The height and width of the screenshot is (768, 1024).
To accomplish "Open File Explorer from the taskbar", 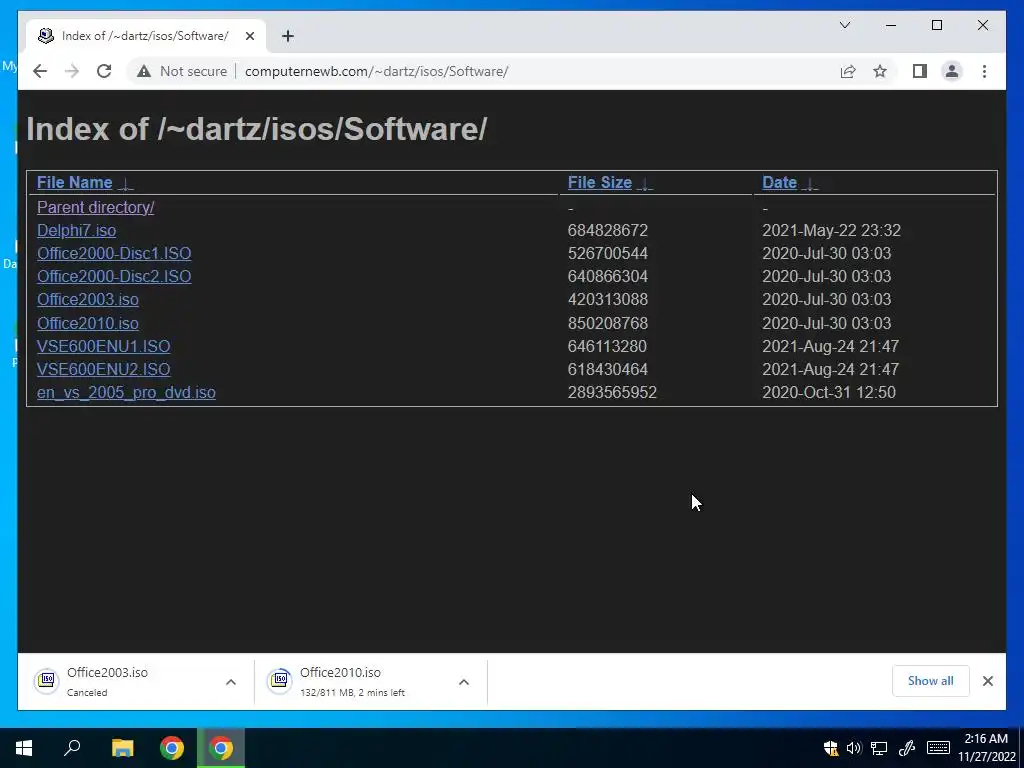I will (122, 748).
